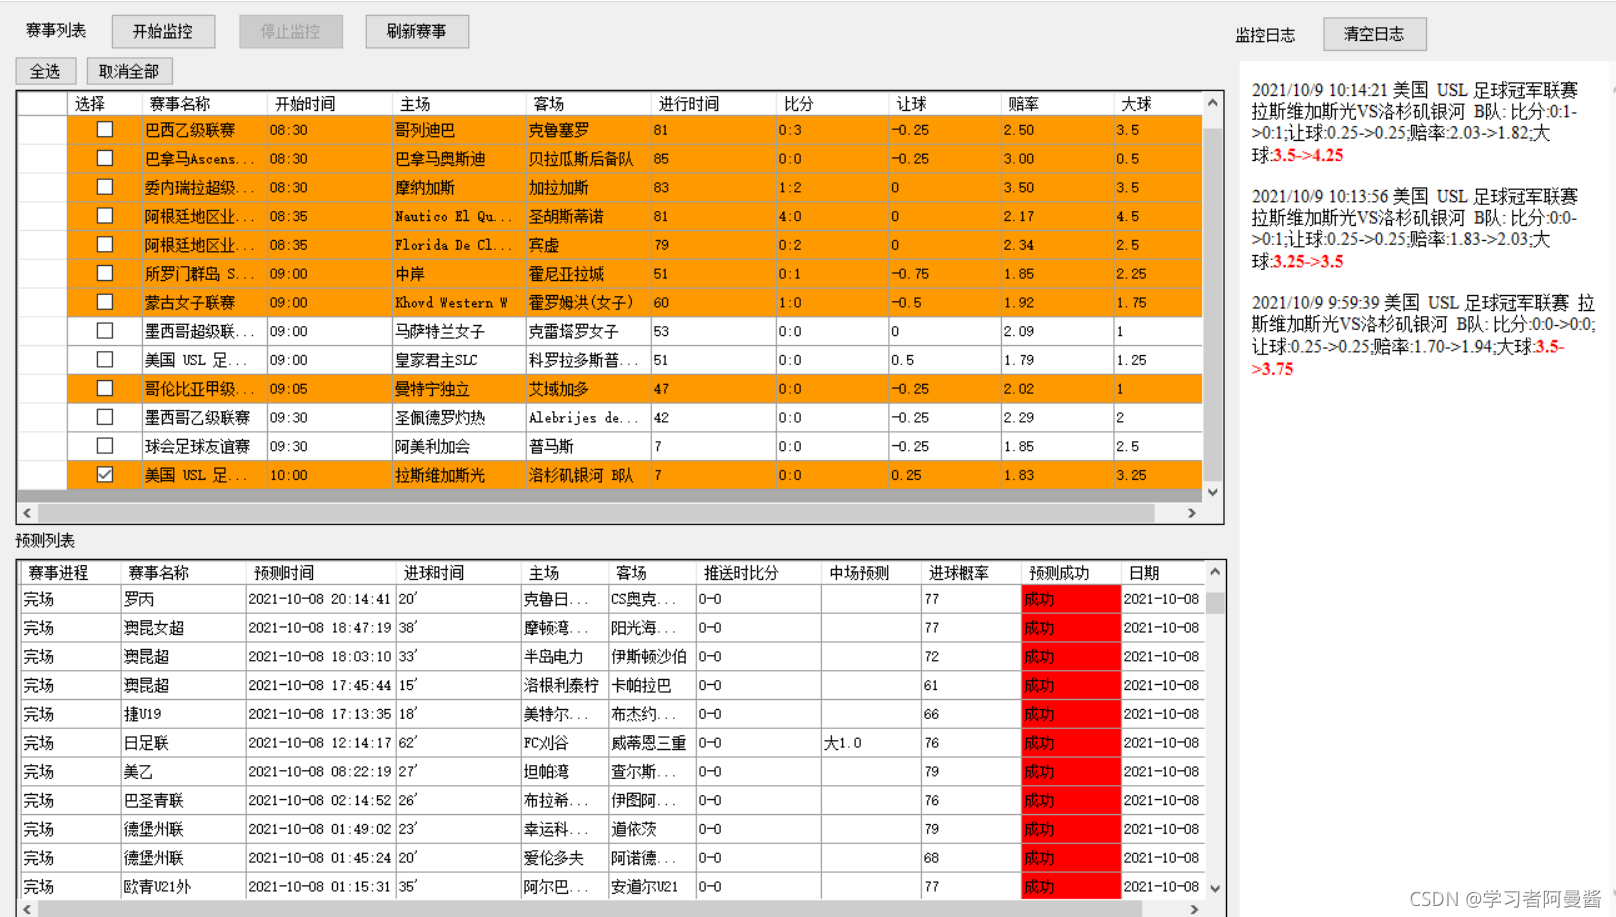Click the 预测成功 column header
The height and width of the screenshot is (917, 1616).
1070,573
